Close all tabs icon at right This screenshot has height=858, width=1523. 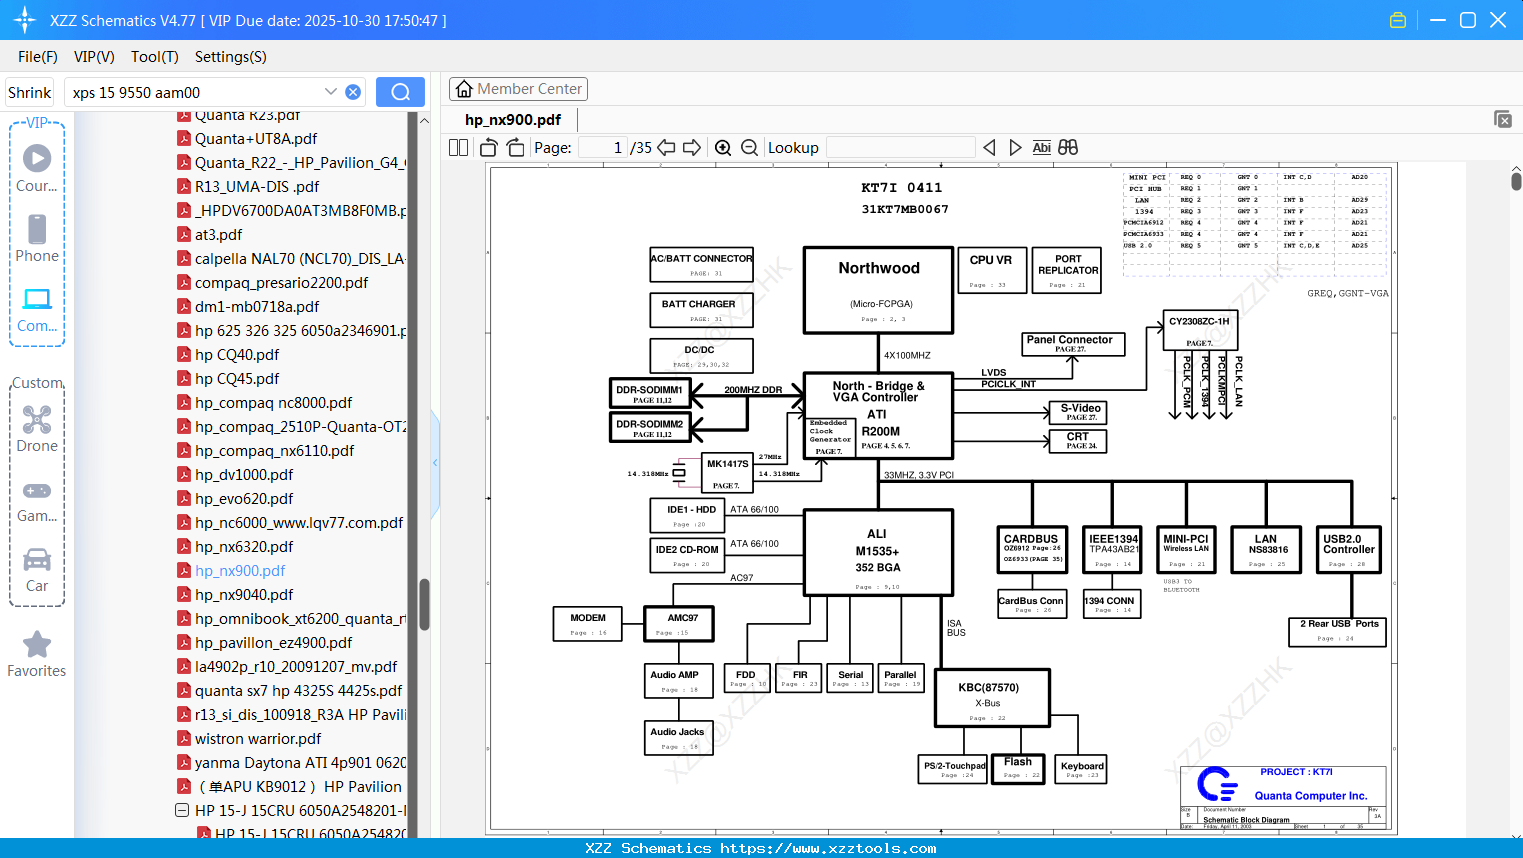click(1503, 119)
